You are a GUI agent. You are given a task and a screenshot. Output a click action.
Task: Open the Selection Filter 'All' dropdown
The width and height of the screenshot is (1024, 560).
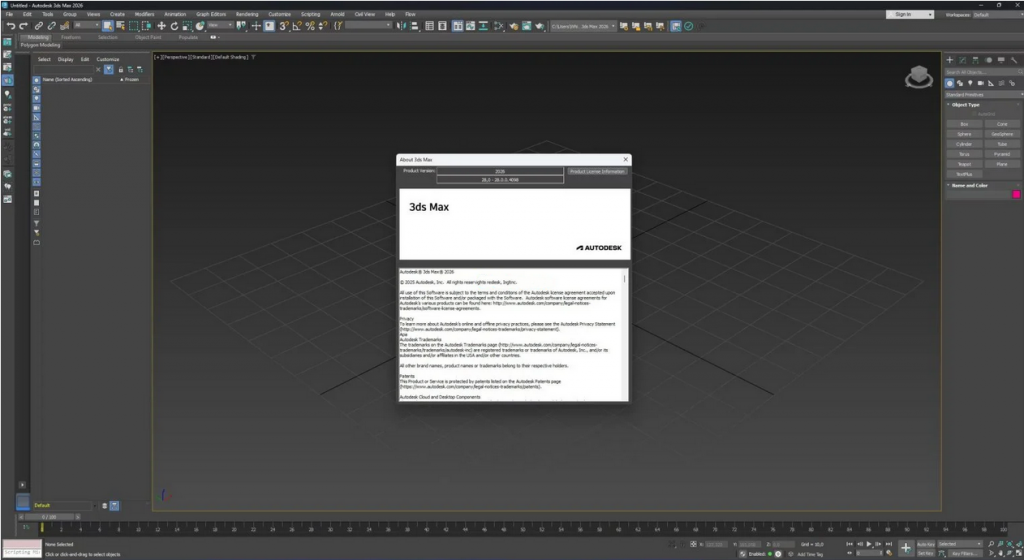click(x=86, y=25)
